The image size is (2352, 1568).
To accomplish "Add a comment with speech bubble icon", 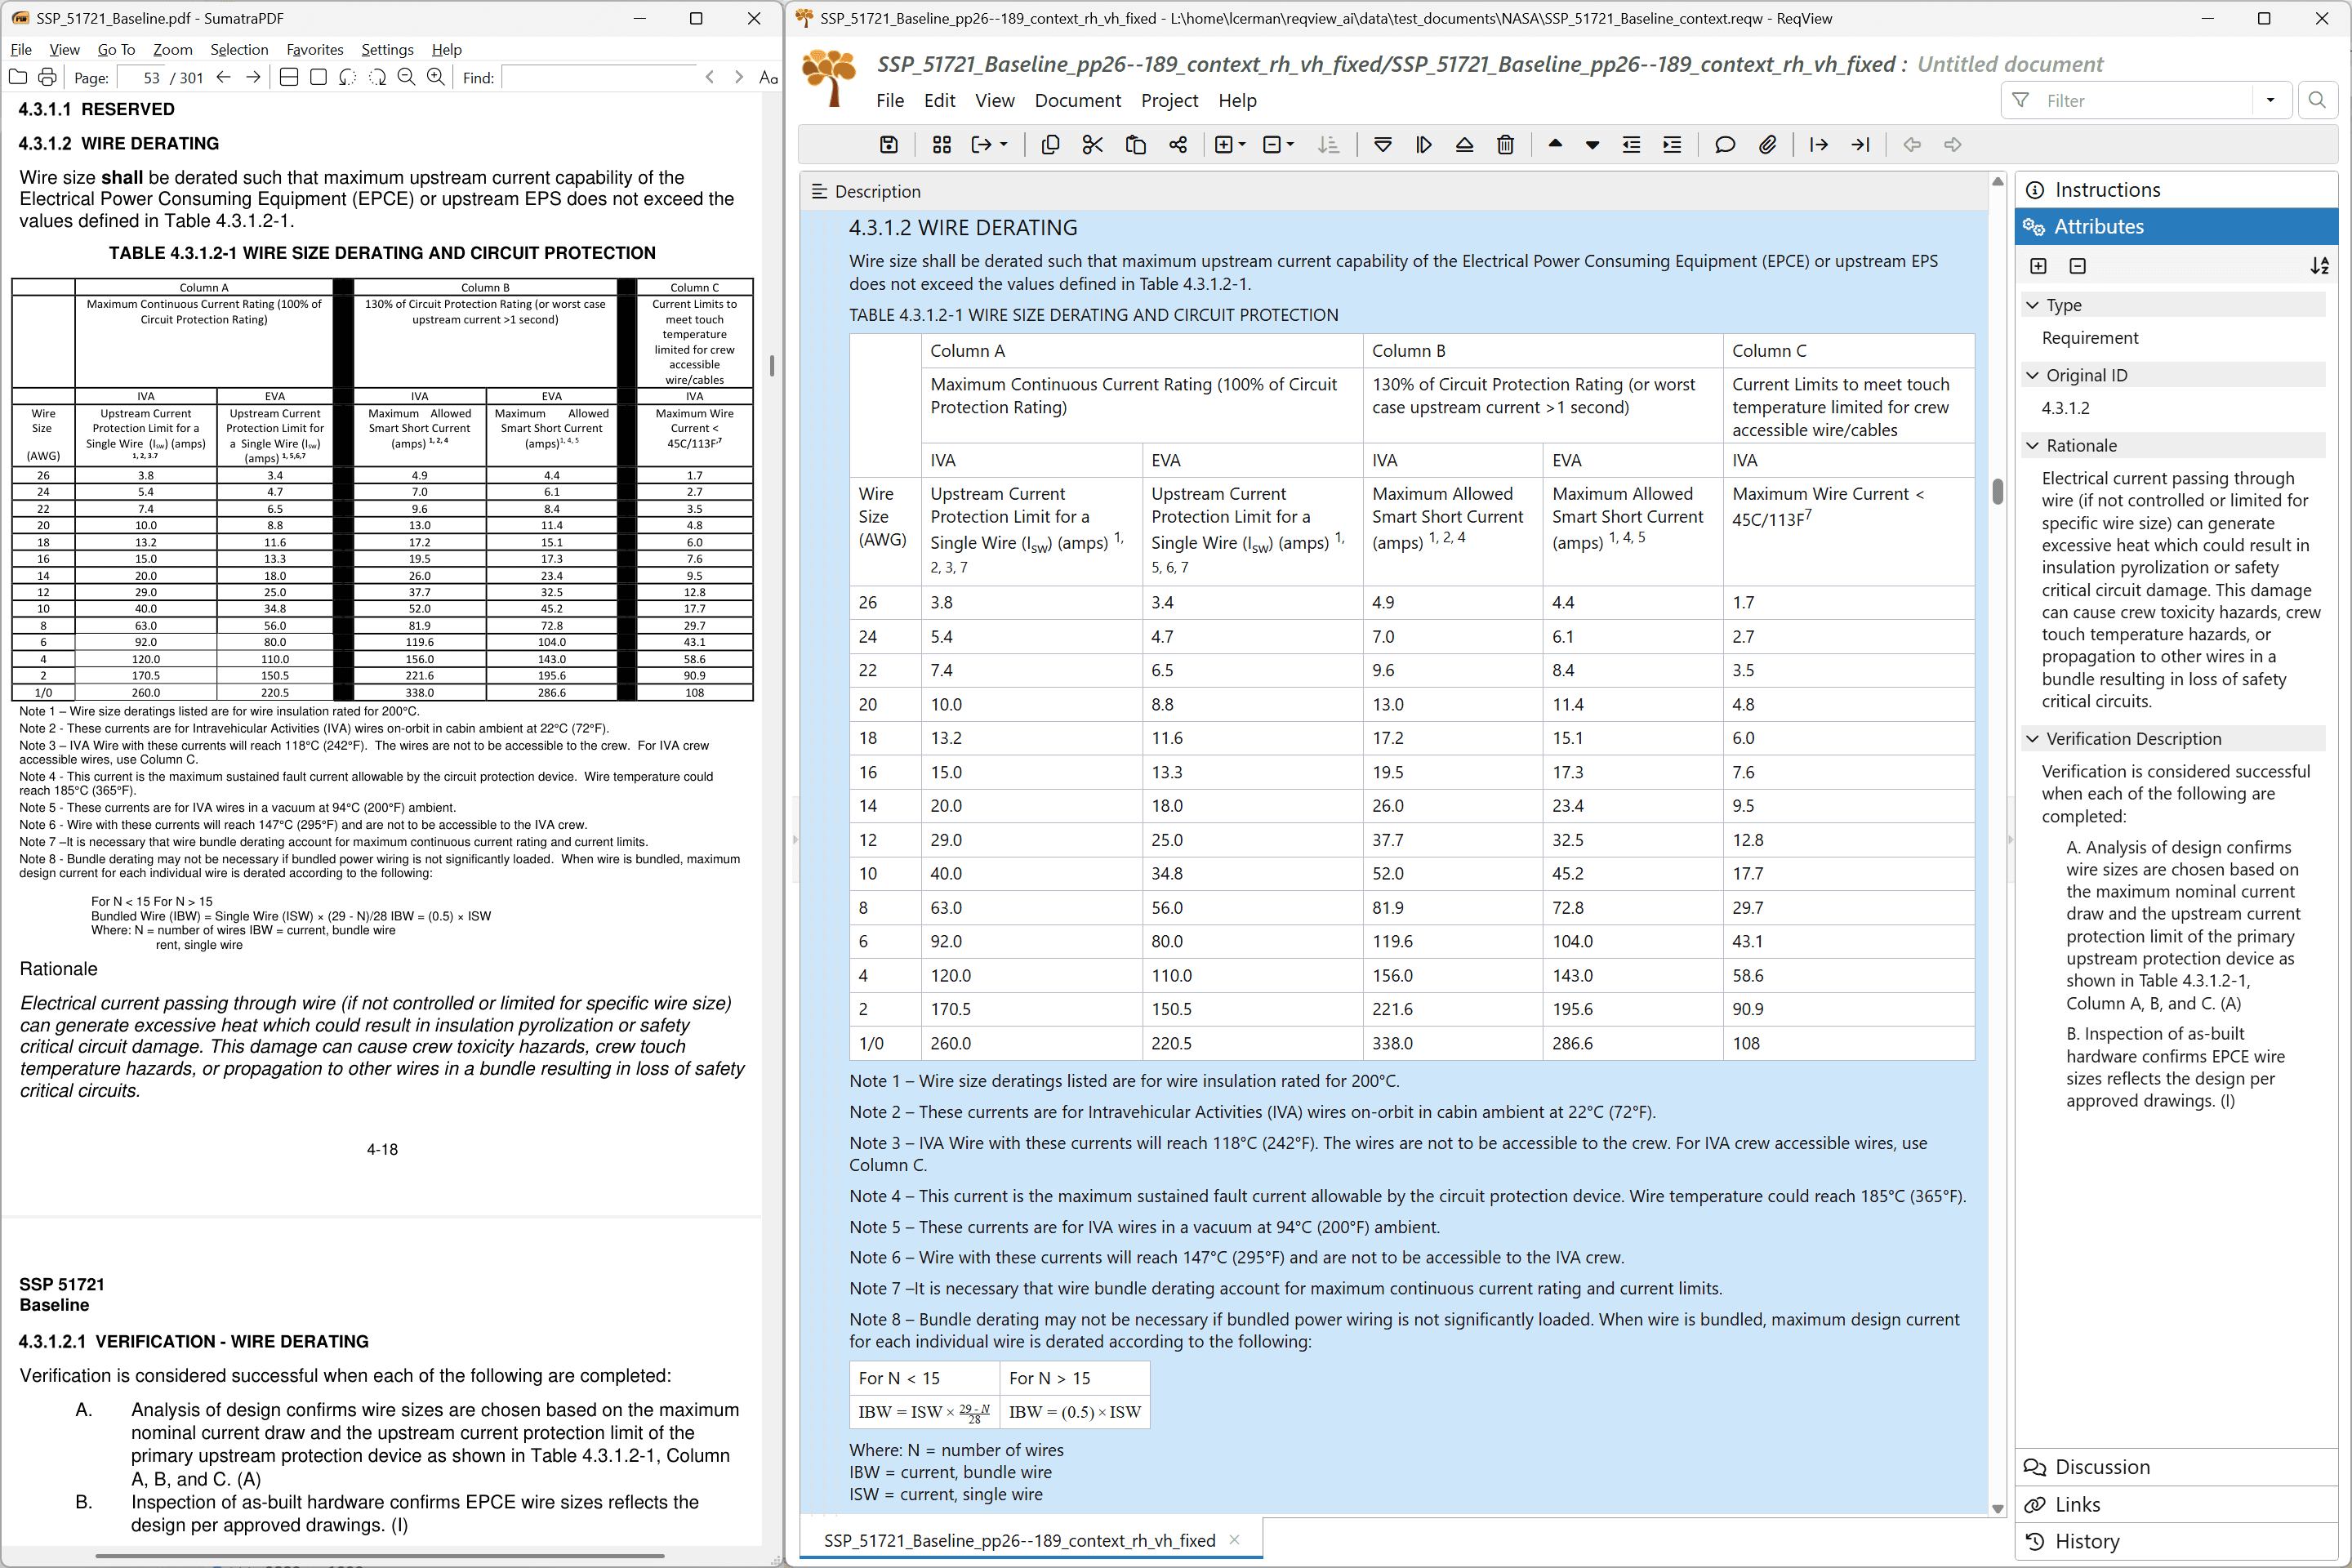I will tap(1725, 145).
